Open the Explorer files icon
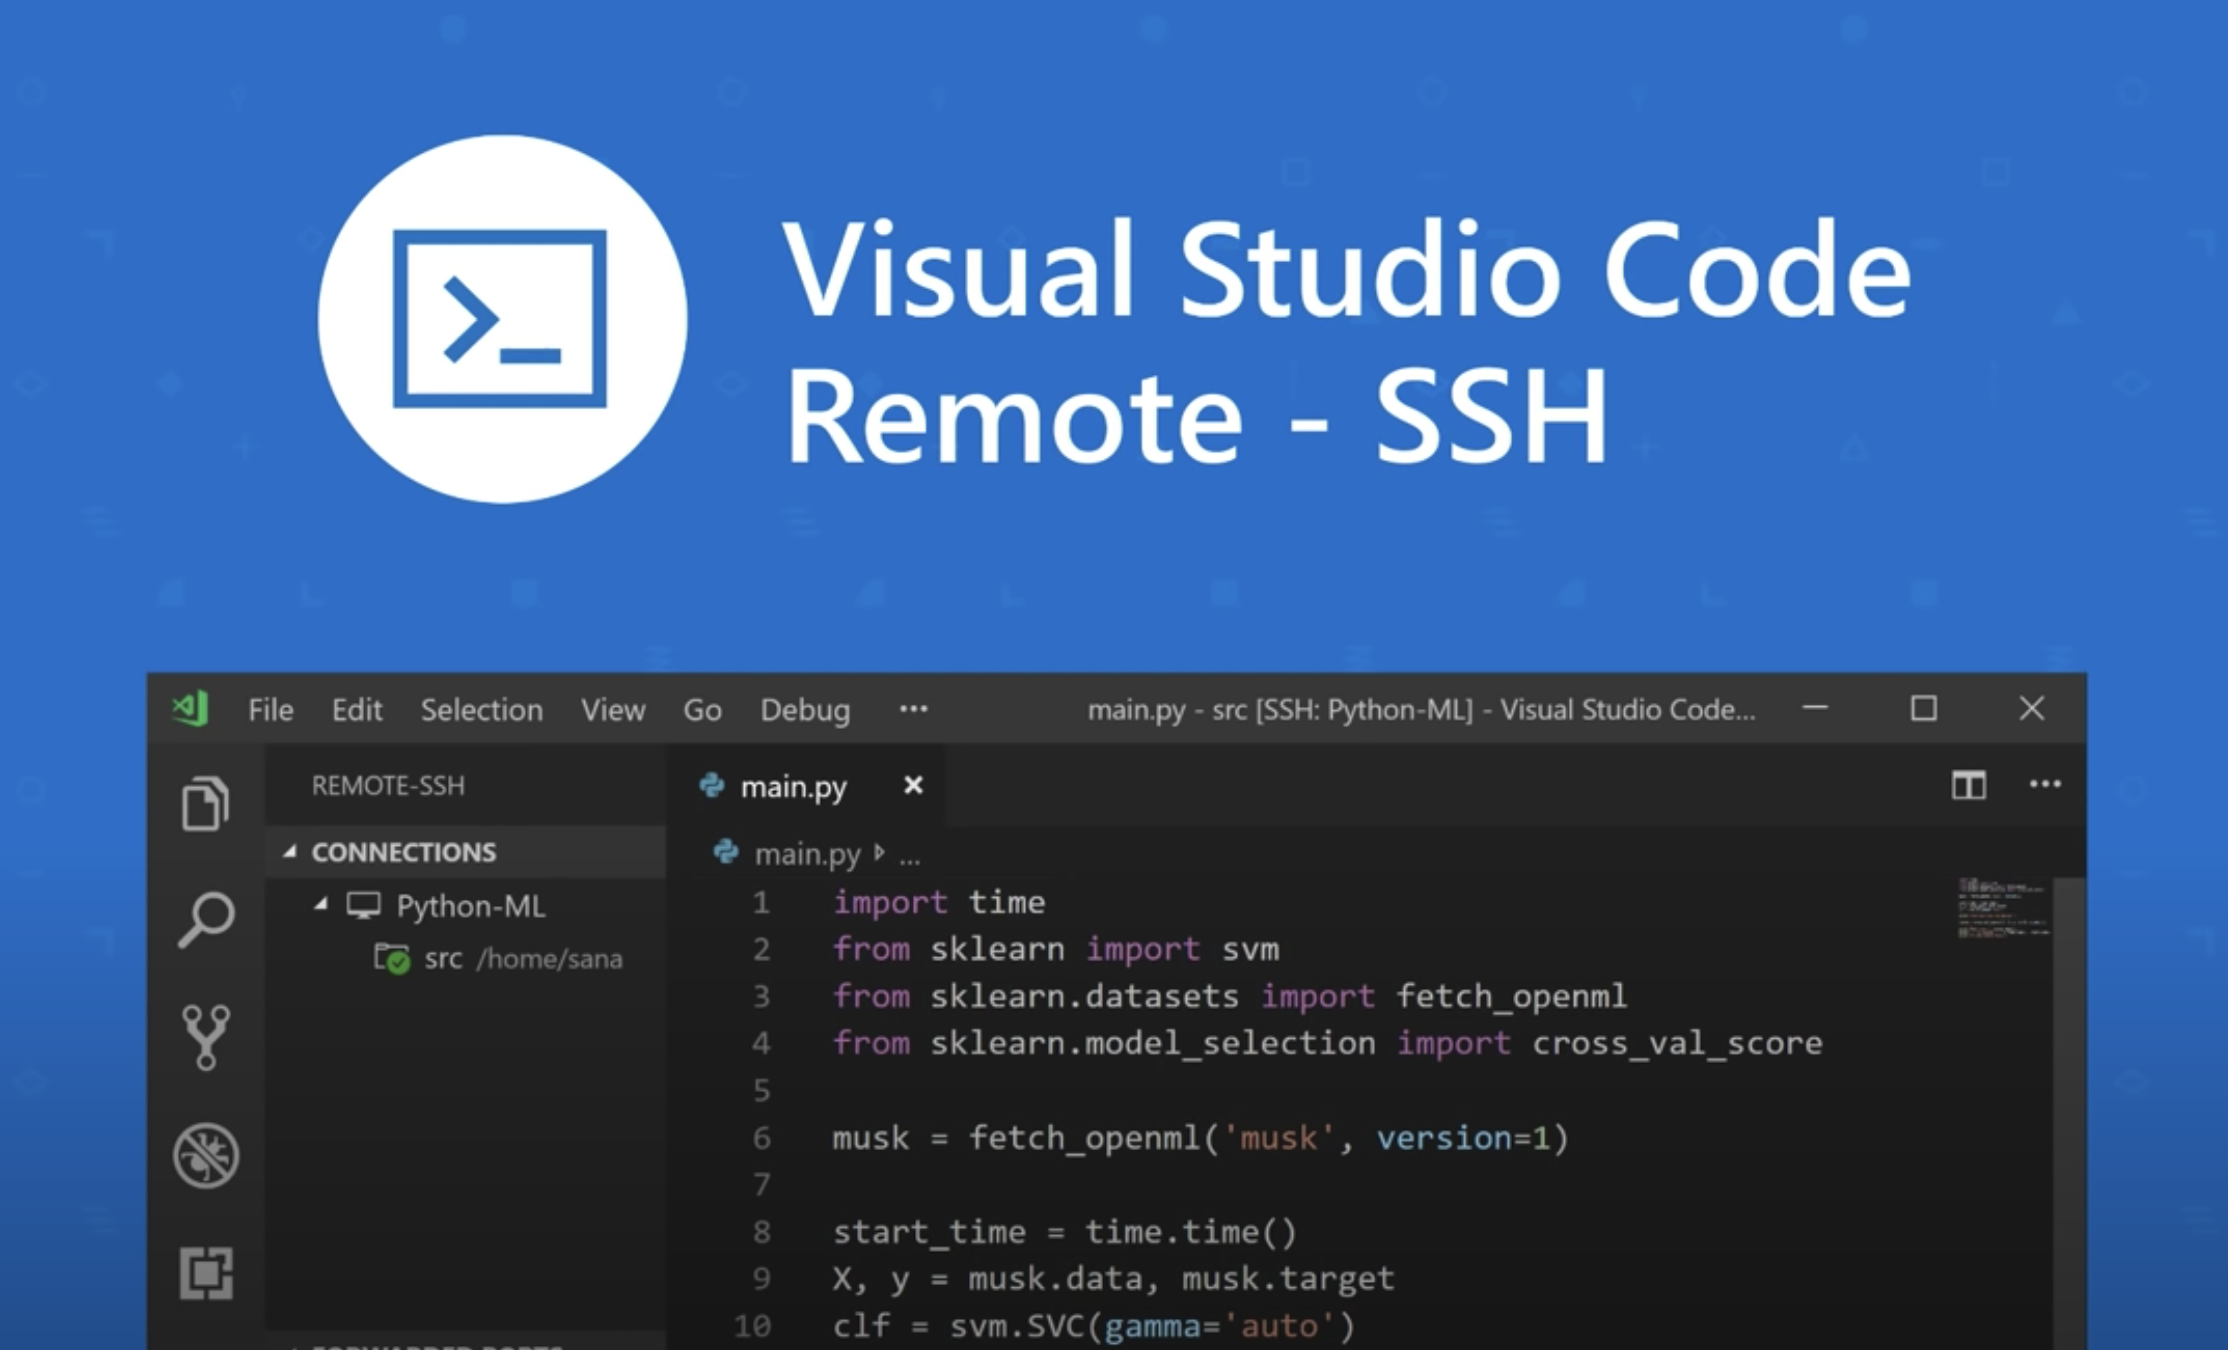 coord(205,803)
